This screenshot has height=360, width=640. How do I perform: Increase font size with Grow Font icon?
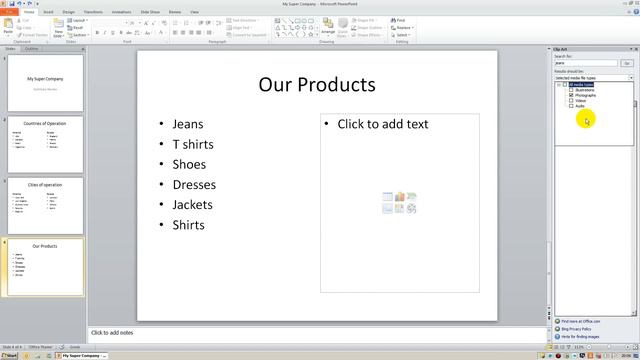point(146,23)
